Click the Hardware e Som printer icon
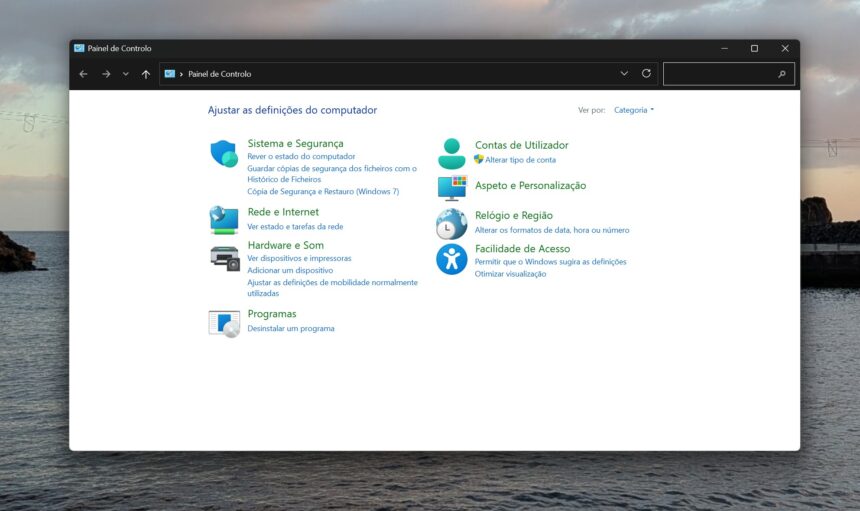This screenshot has width=860, height=511. tap(225, 258)
